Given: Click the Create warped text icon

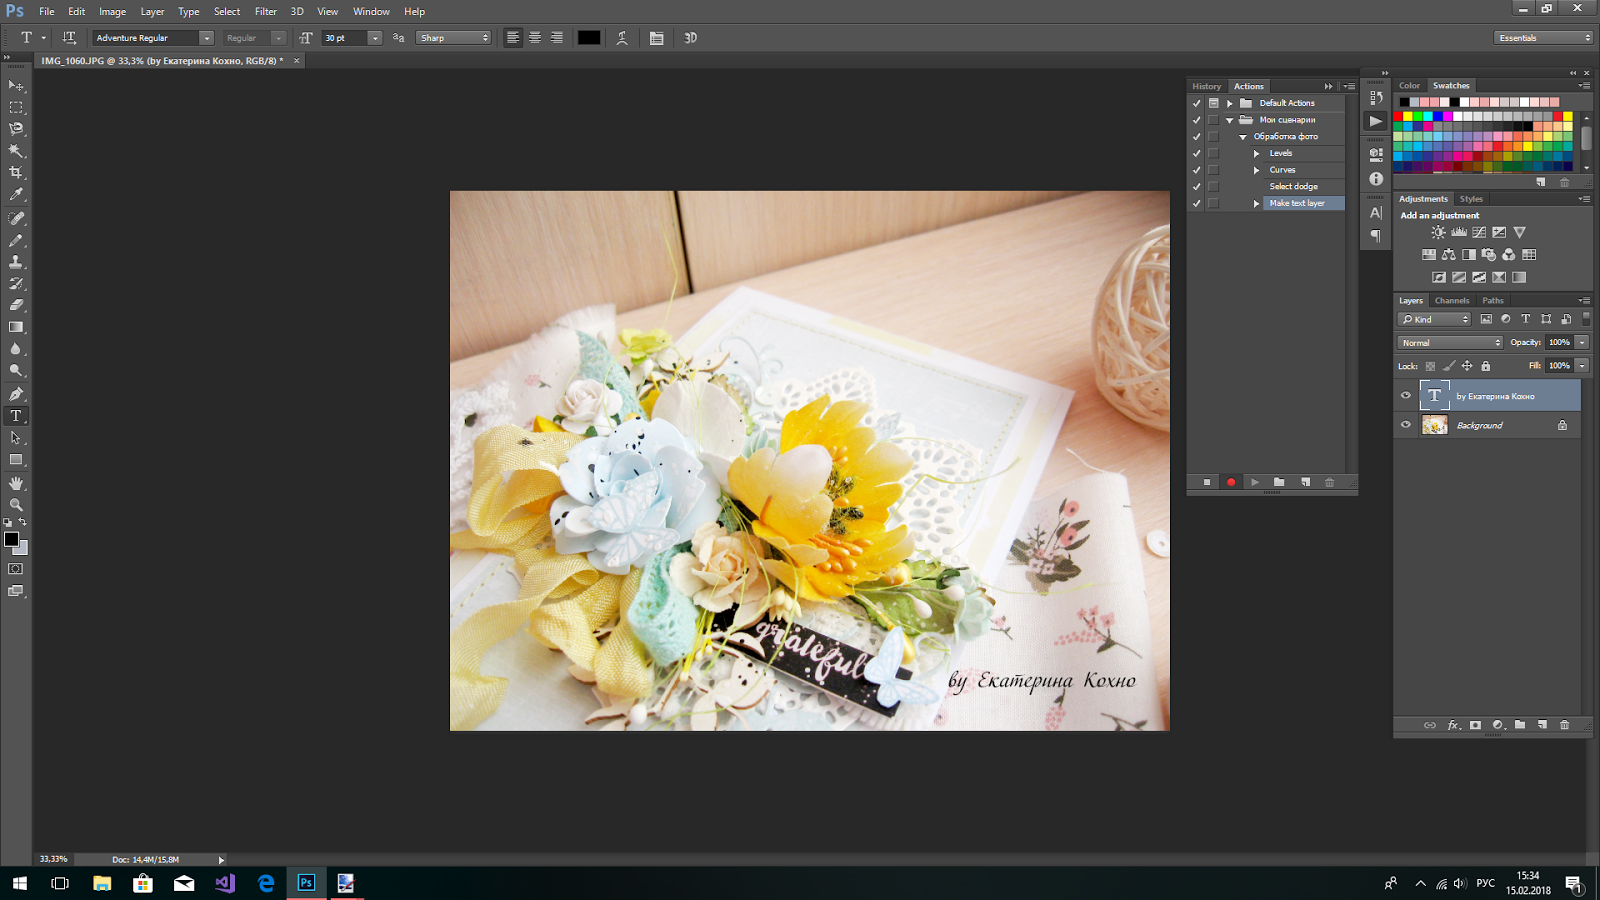Looking at the screenshot, I should click(x=622, y=38).
